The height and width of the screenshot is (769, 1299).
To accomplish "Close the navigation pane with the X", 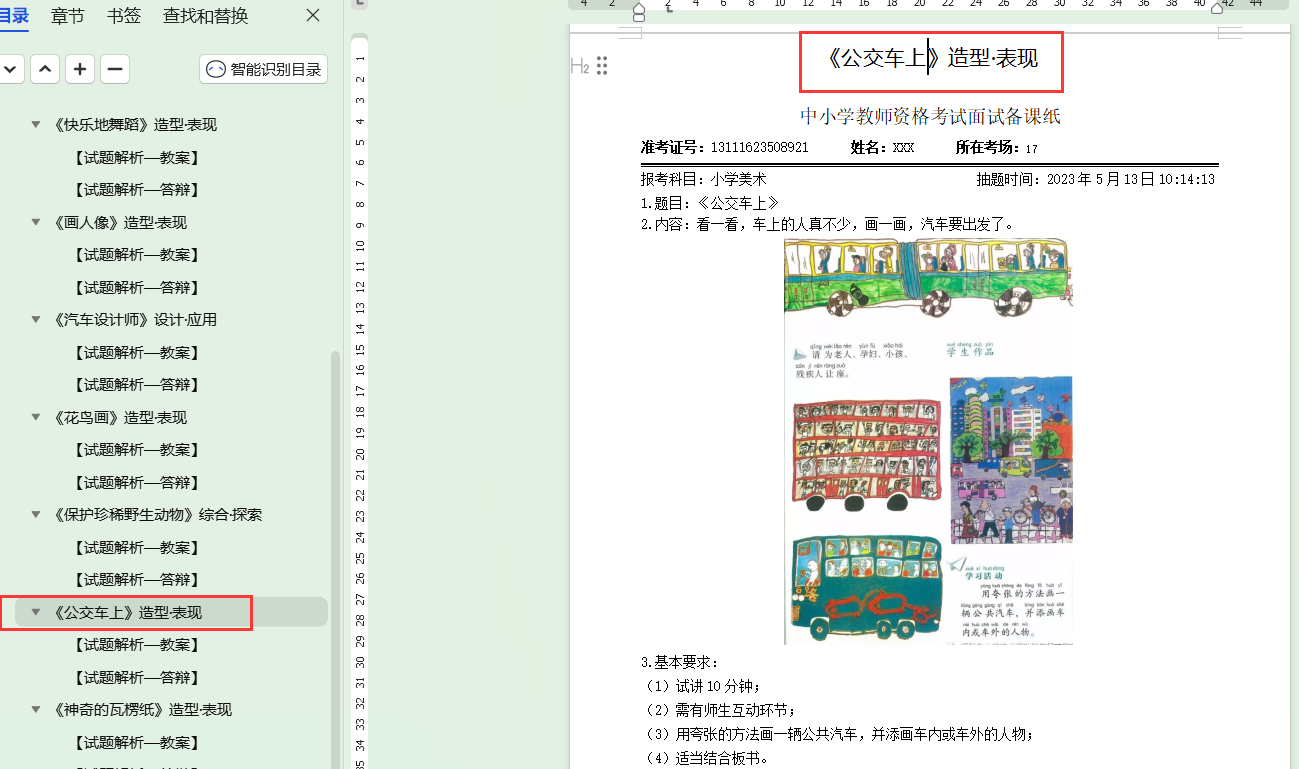I will [313, 16].
